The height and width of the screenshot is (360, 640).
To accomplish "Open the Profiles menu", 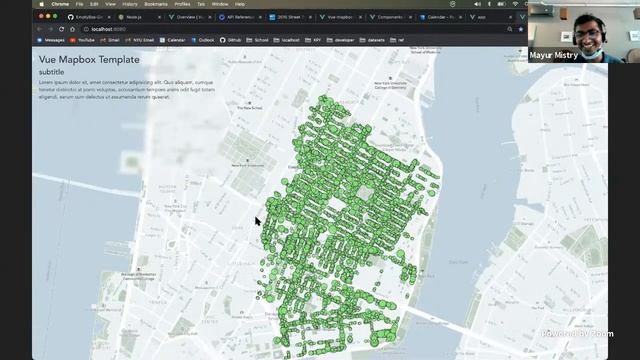I will coord(182,4).
